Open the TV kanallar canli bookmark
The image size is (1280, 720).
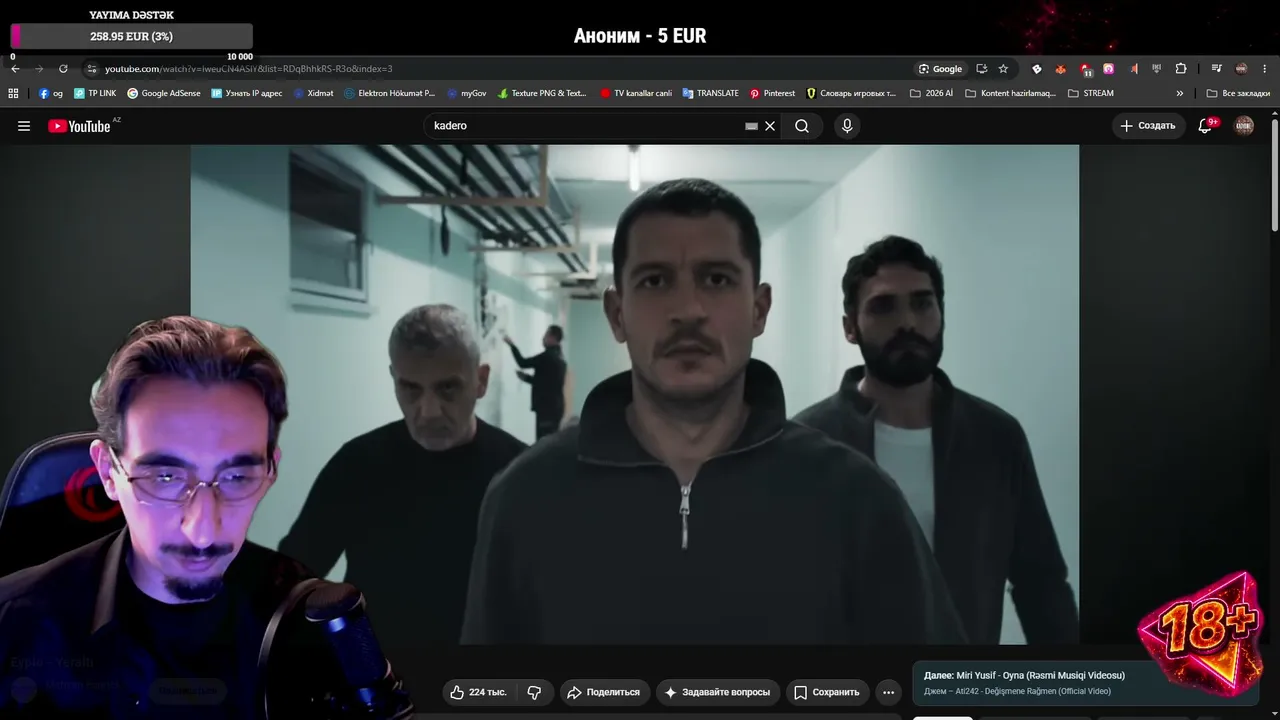(636, 93)
